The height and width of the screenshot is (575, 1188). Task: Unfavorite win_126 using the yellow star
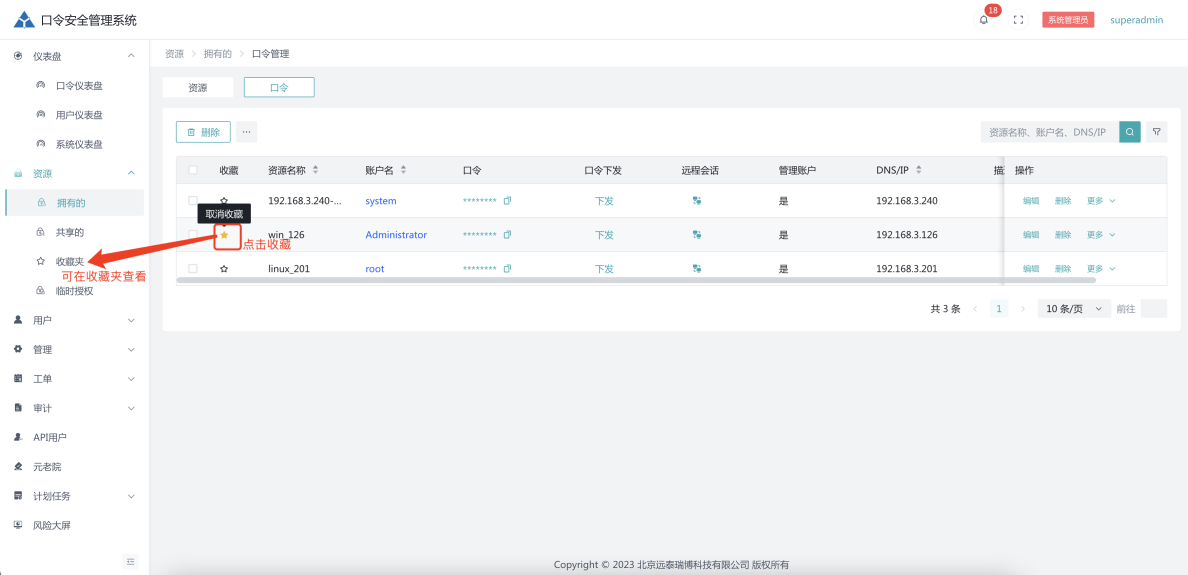(224, 235)
